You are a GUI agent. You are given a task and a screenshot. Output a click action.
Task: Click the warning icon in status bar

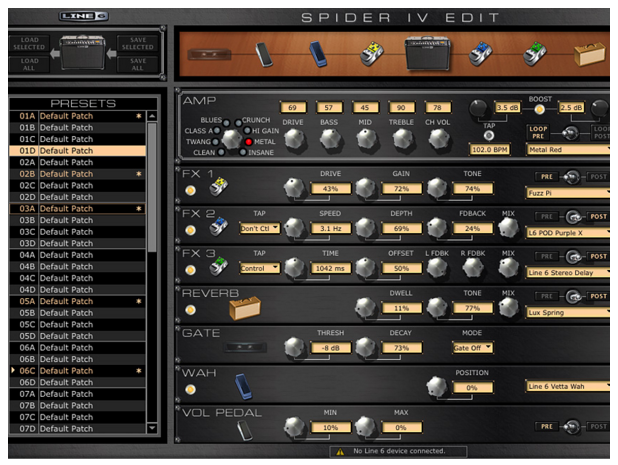click(x=340, y=452)
